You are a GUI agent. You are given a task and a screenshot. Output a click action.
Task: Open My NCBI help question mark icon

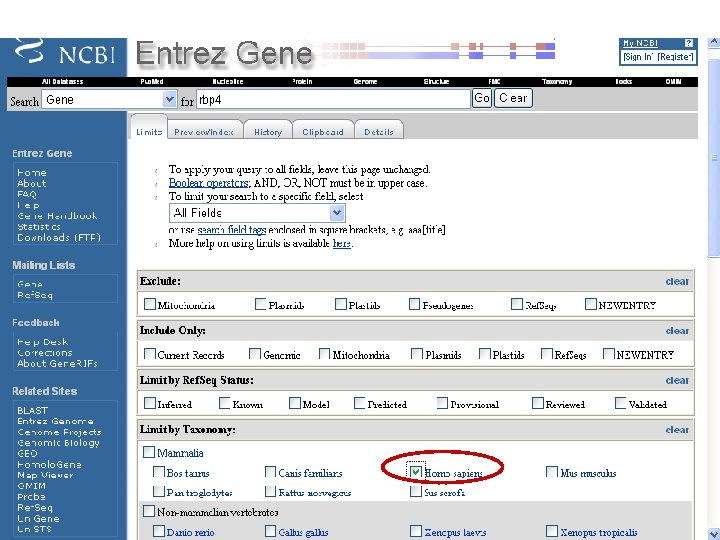tap(688, 43)
